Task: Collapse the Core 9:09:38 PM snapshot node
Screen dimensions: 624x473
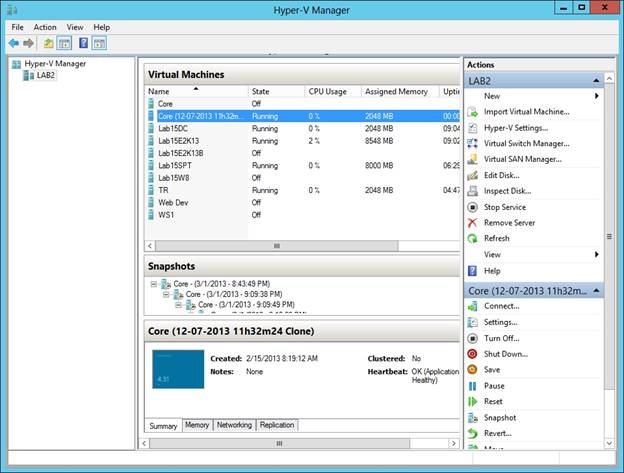Action: (x=166, y=294)
